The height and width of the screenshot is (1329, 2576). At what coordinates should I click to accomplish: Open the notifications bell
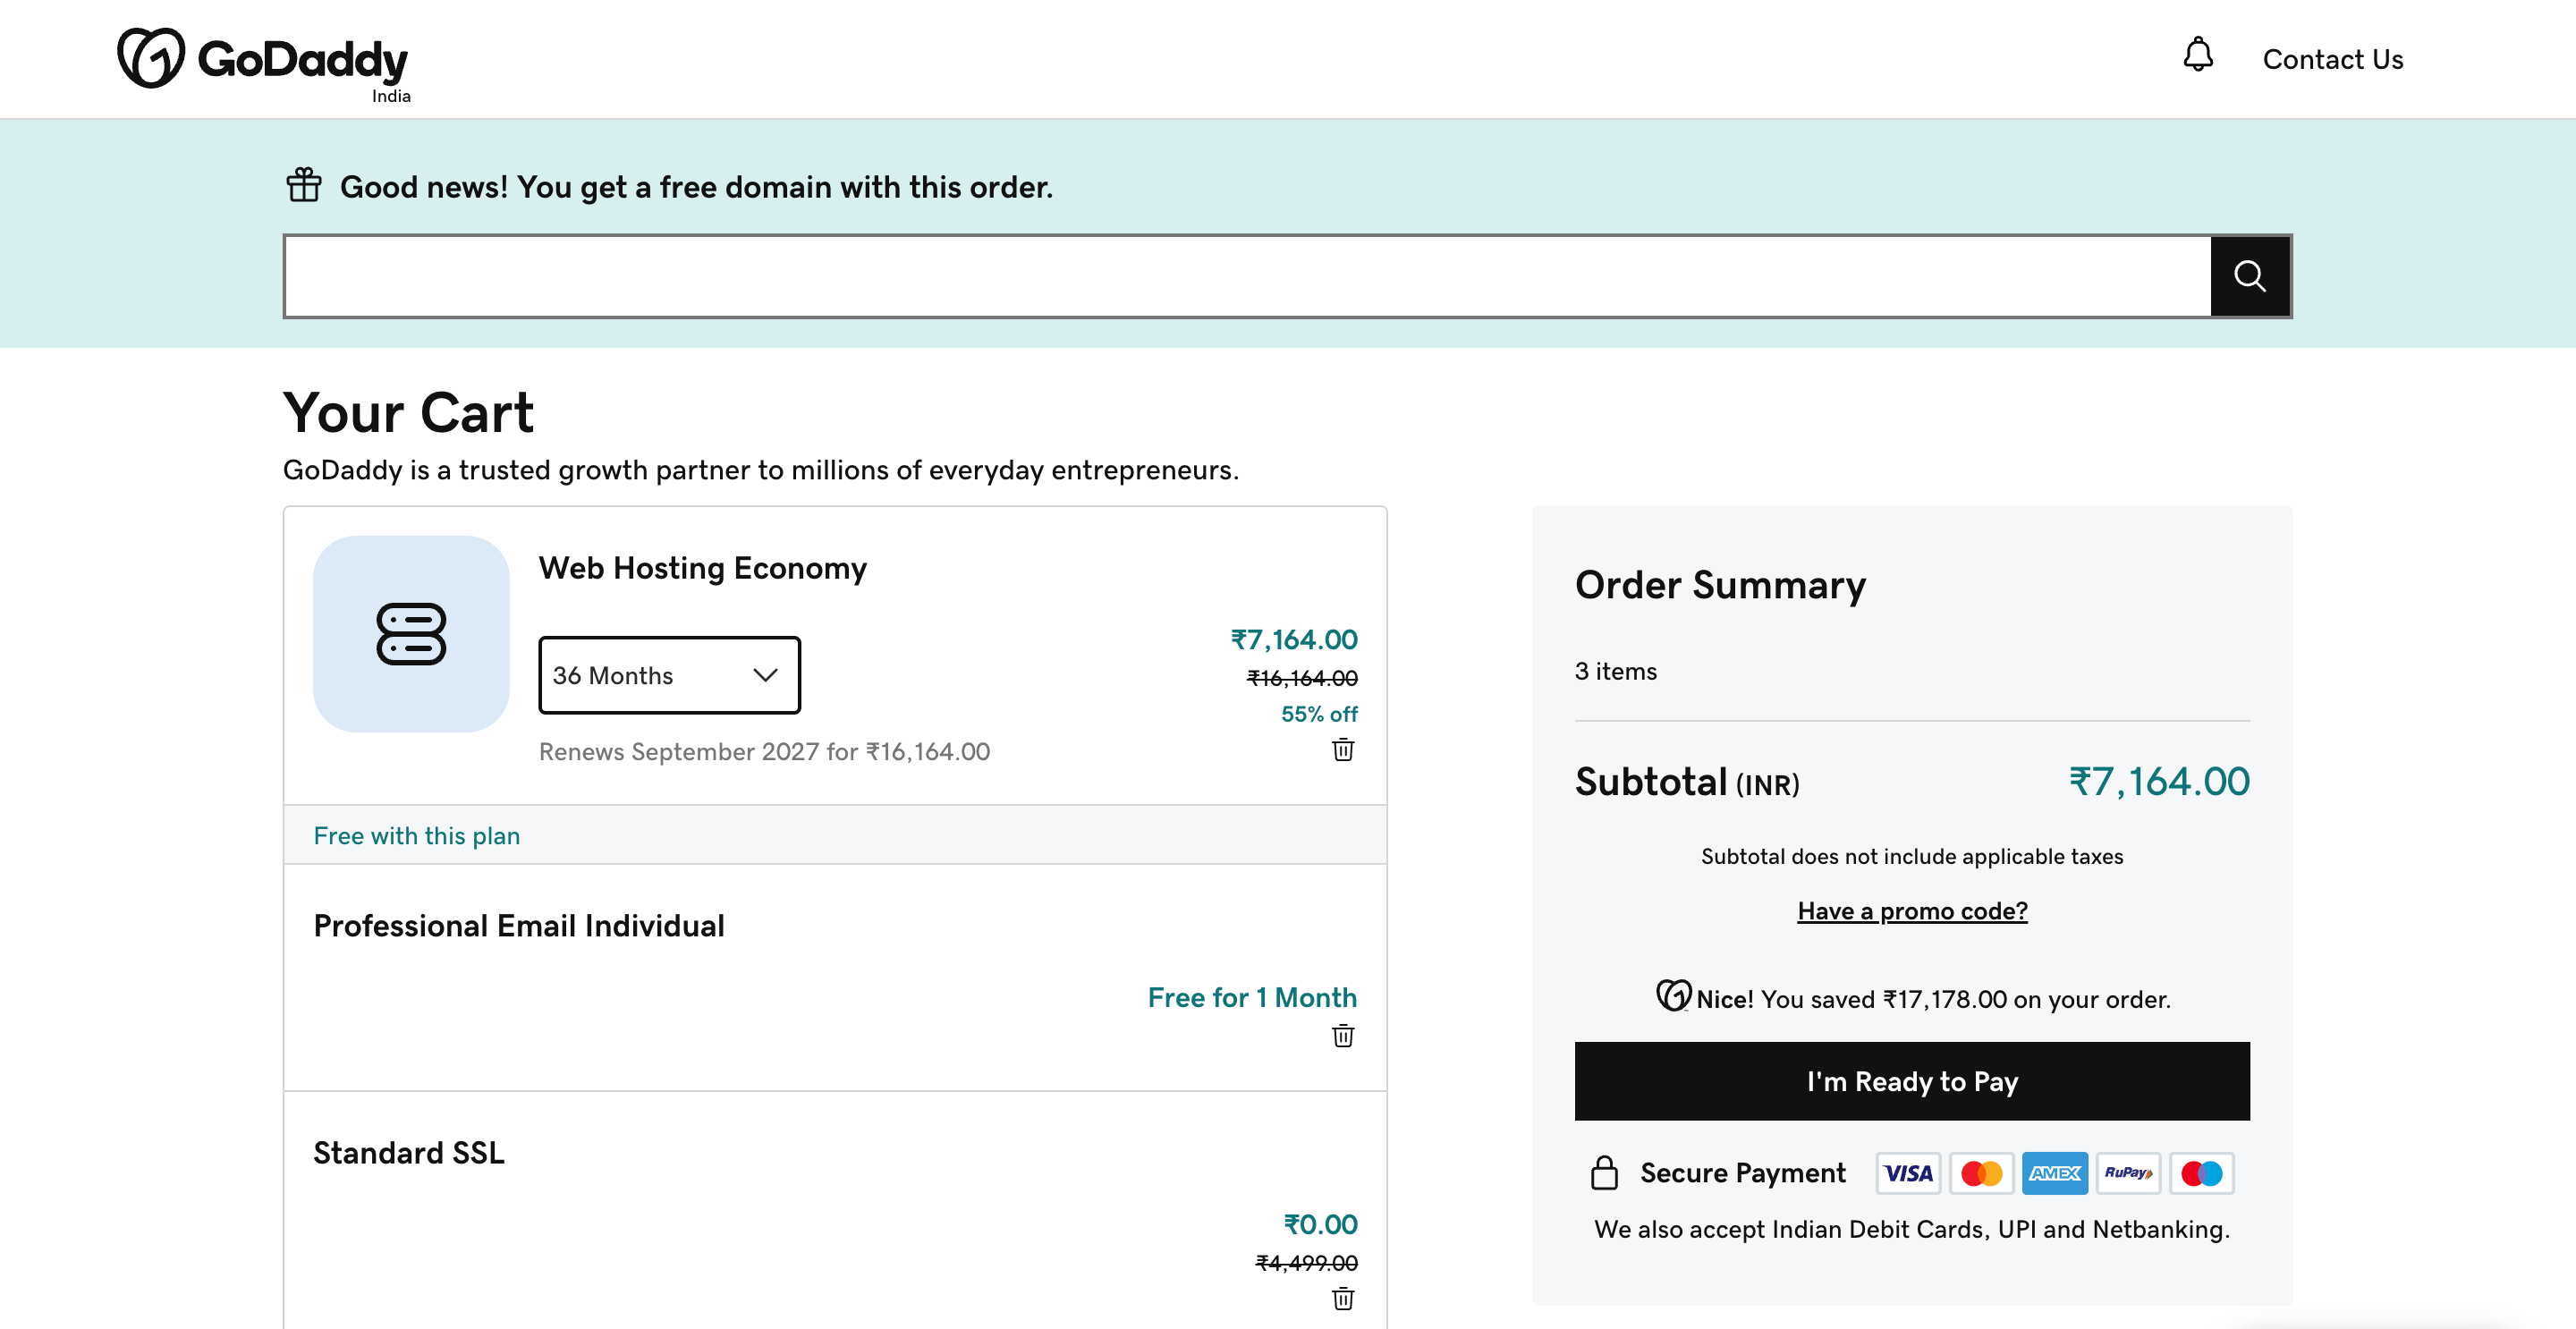click(x=2197, y=55)
